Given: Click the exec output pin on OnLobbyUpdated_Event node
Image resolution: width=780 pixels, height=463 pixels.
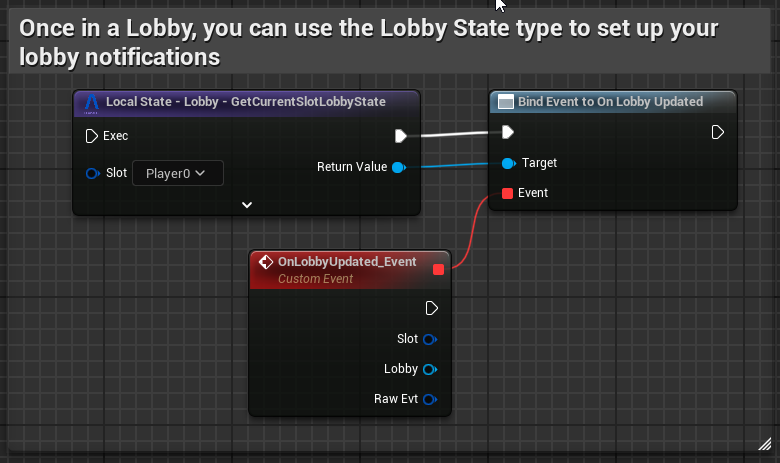Looking at the screenshot, I should click(x=432, y=308).
